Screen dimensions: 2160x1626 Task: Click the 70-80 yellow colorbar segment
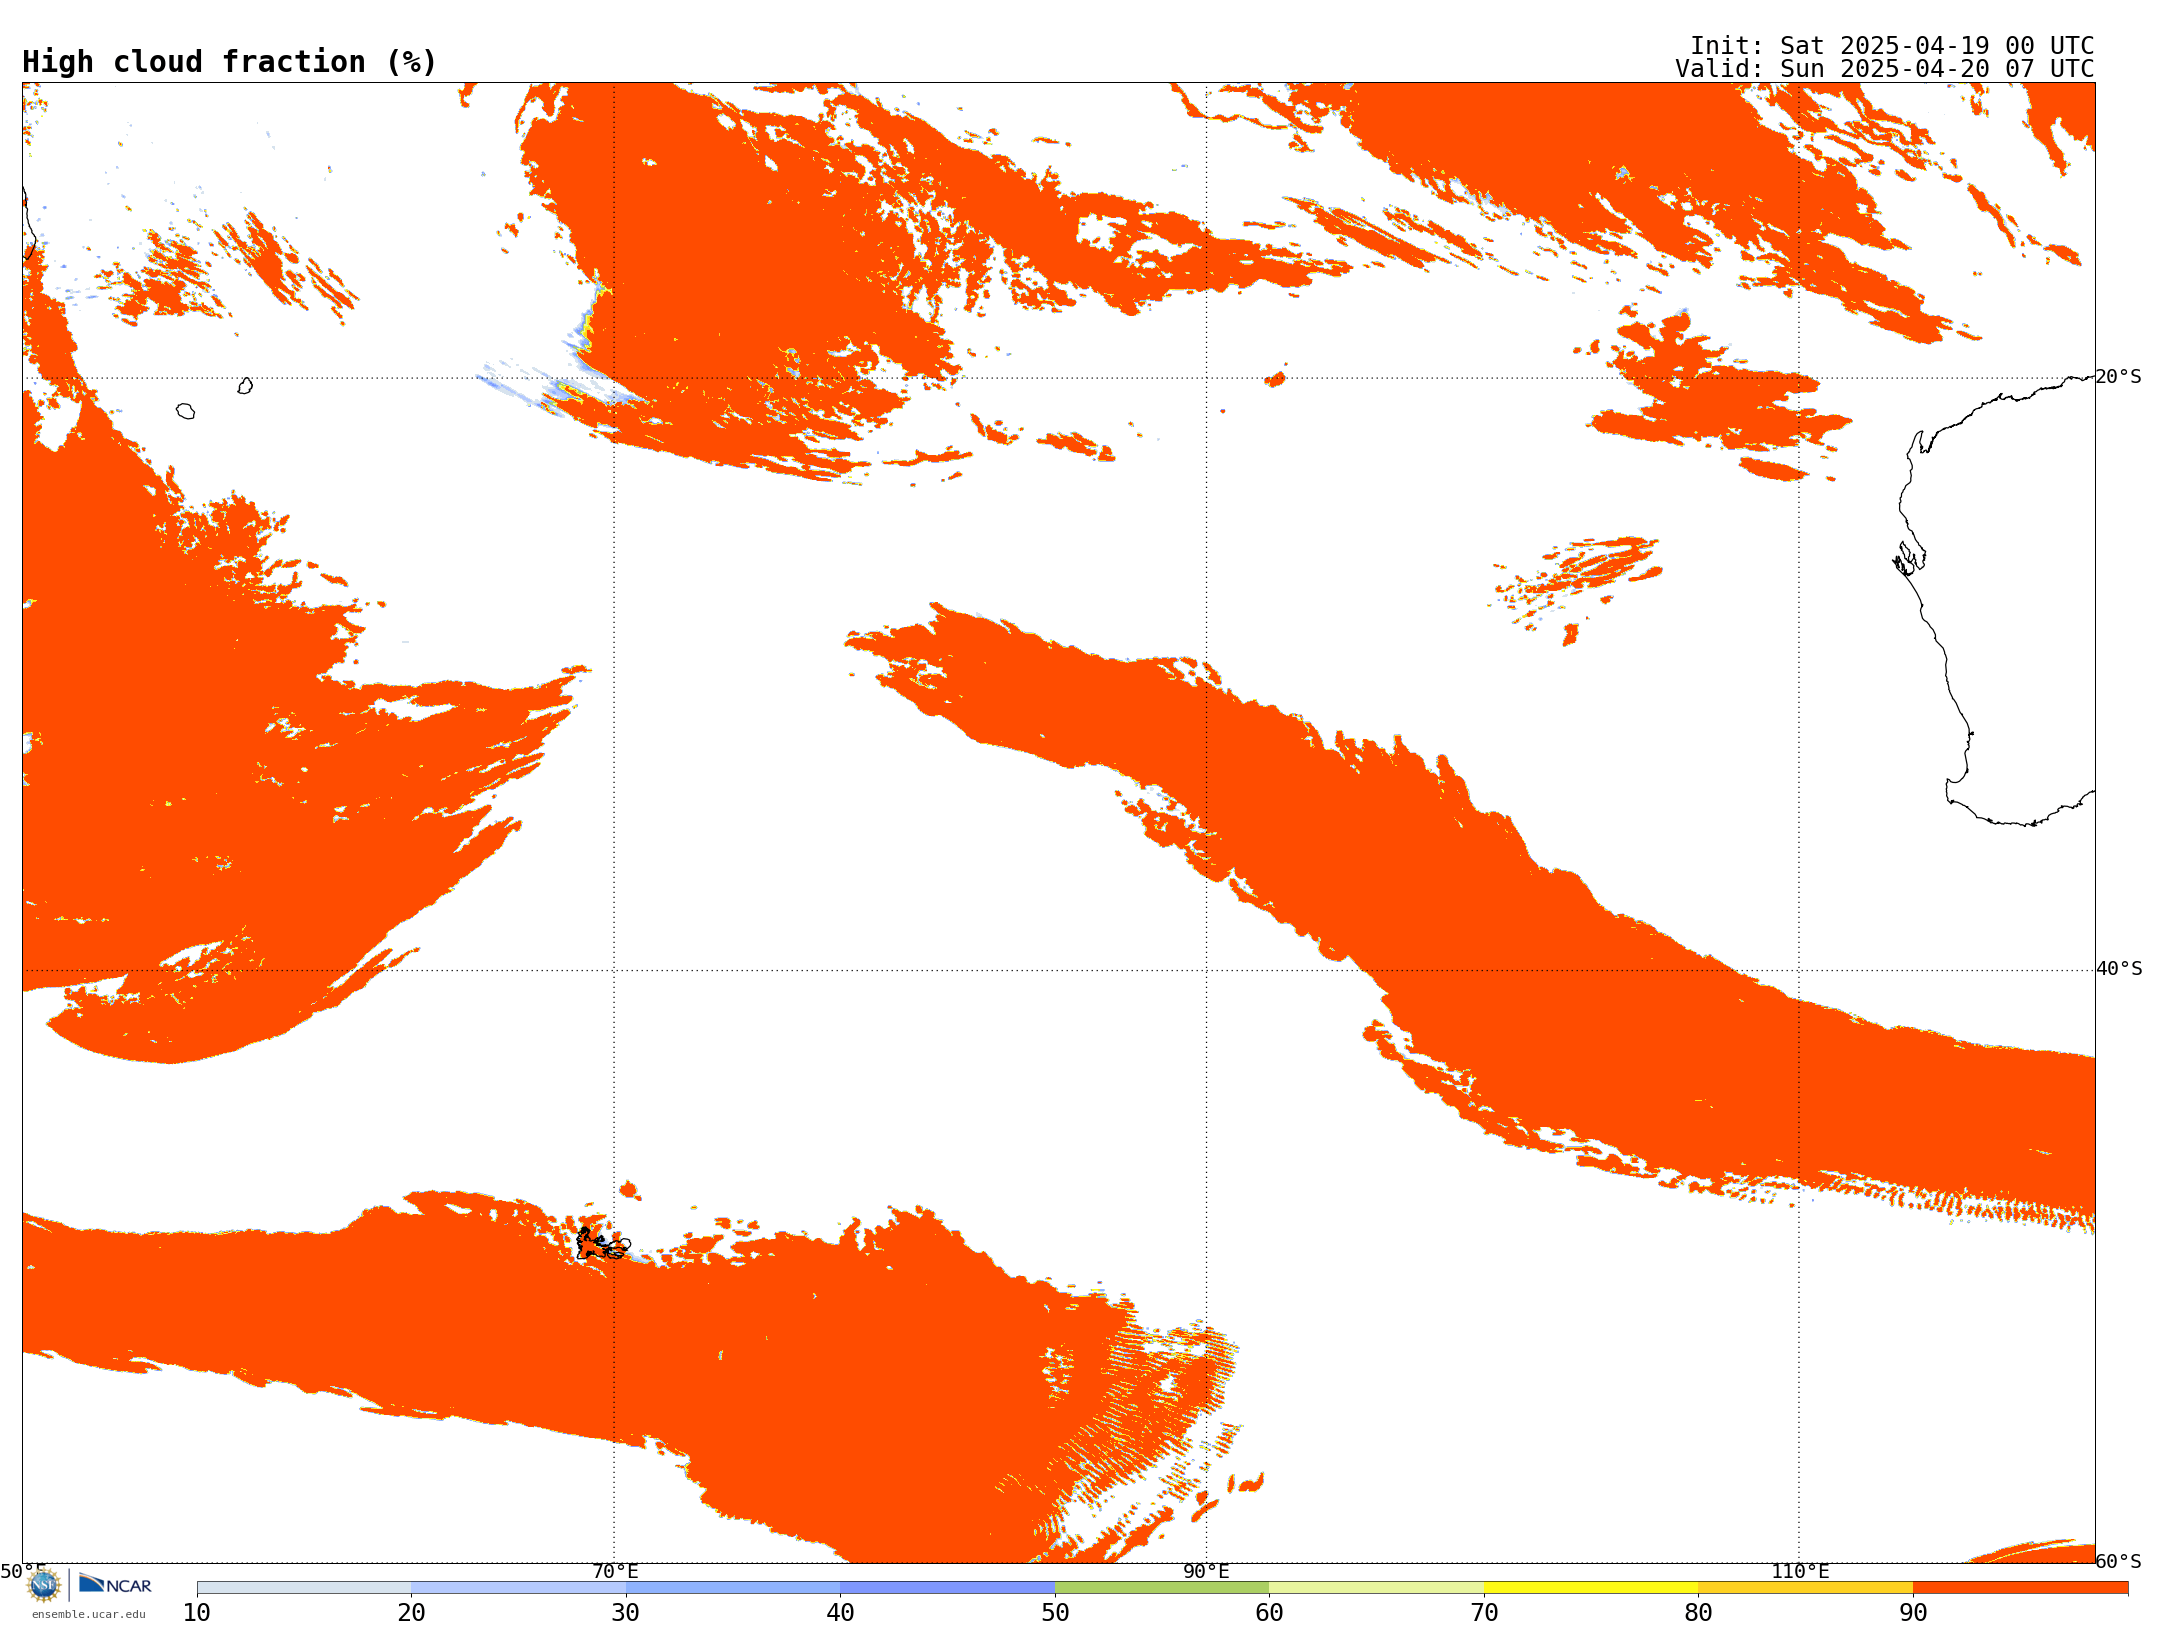point(1591,1587)
